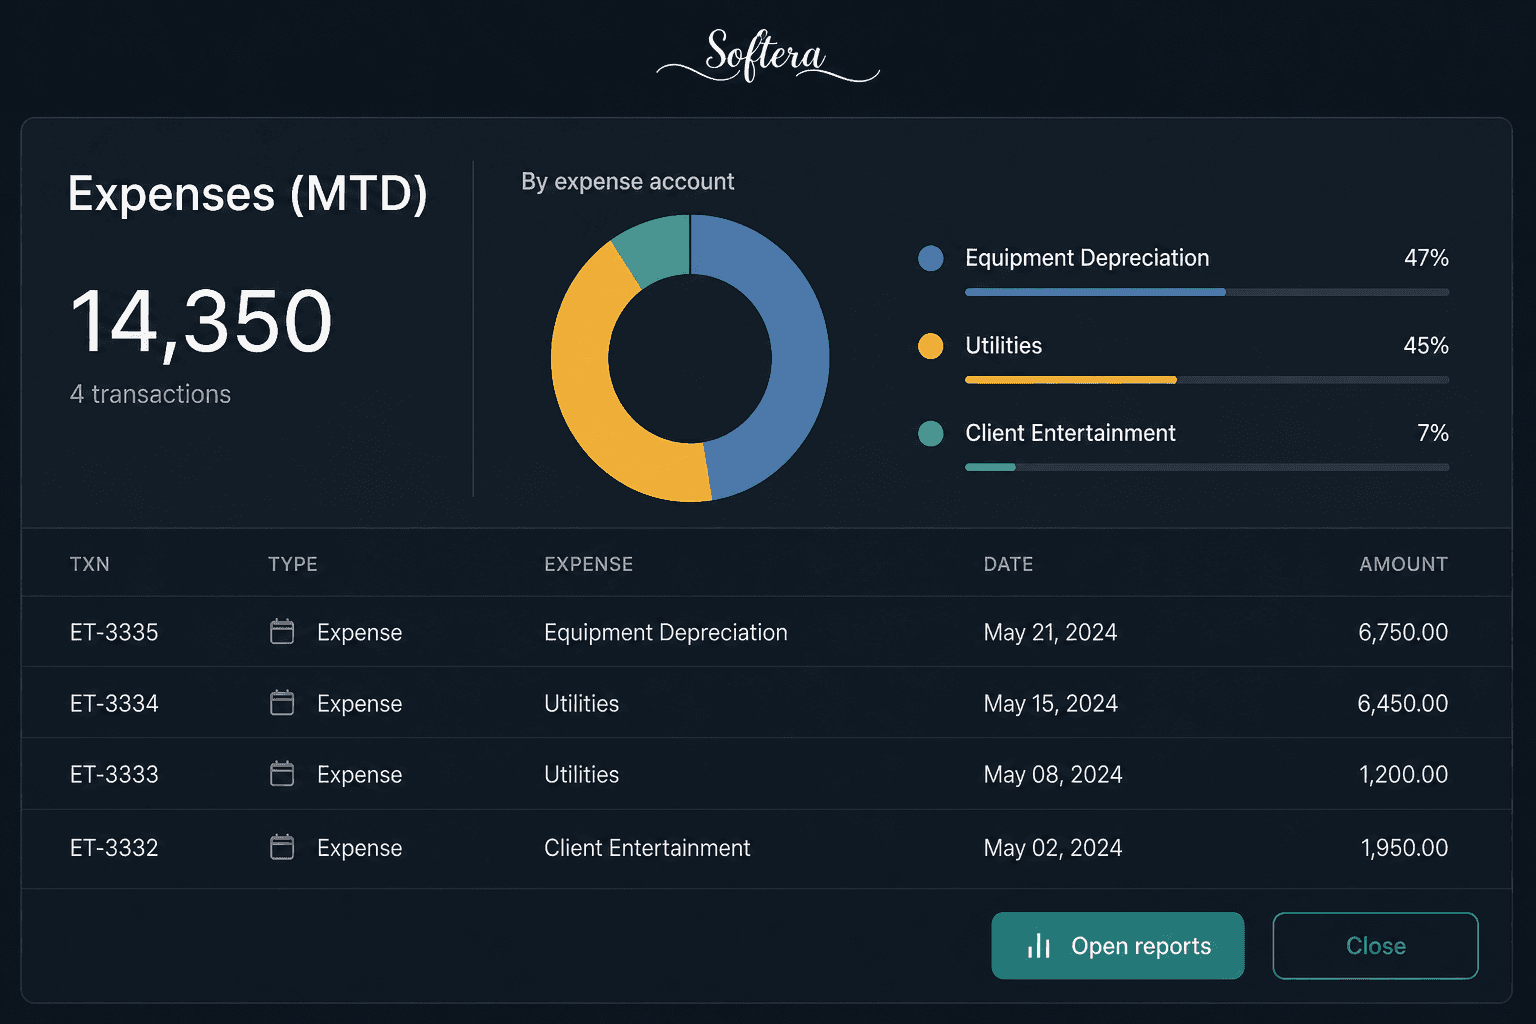The width and height of the screenshot is (1536, 1024).
Task: Click the Softera logo
Action: tap(768, 55)
